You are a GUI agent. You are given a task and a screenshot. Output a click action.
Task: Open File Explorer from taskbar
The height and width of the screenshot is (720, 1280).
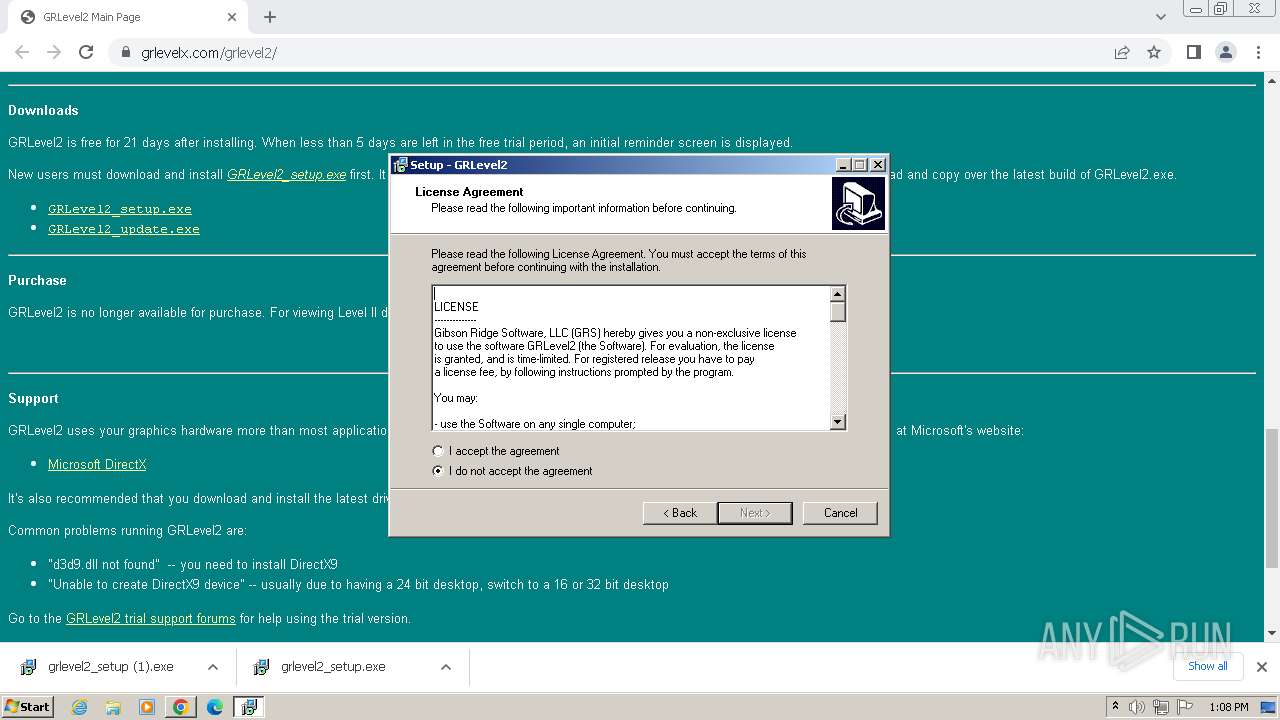coord(113,707)
